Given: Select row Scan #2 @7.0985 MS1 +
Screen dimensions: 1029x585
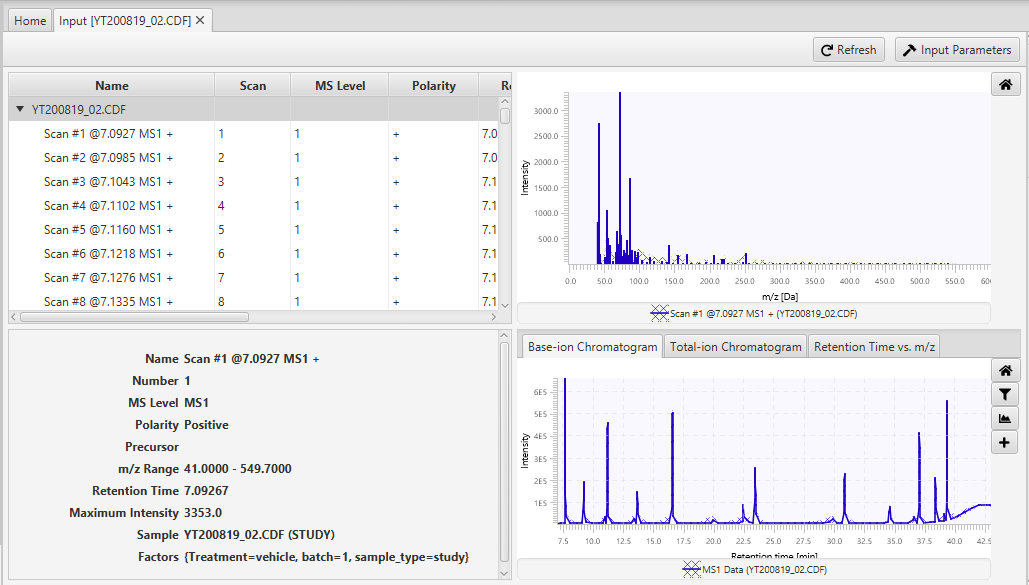Looking at the screenshot, I should click(253, 158).
